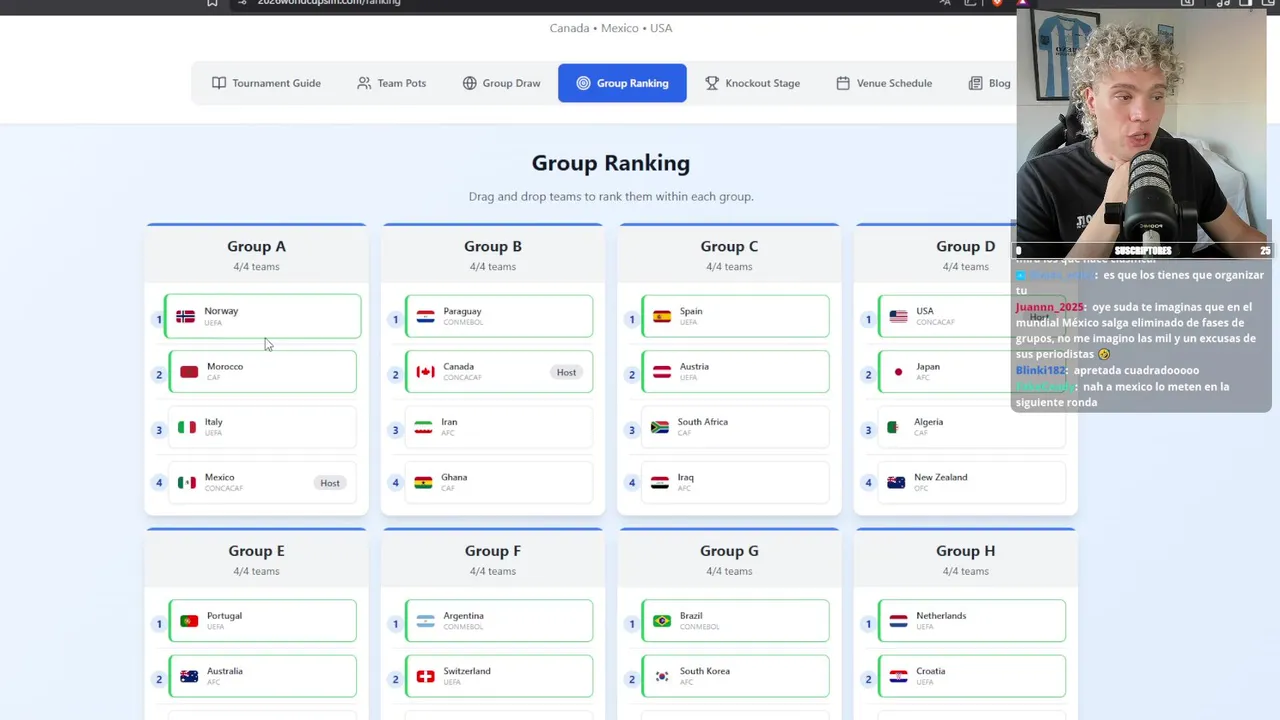Screen dimensions: 1280x720
Task: Select the Japan team name text
Action: tap(928, 367)
